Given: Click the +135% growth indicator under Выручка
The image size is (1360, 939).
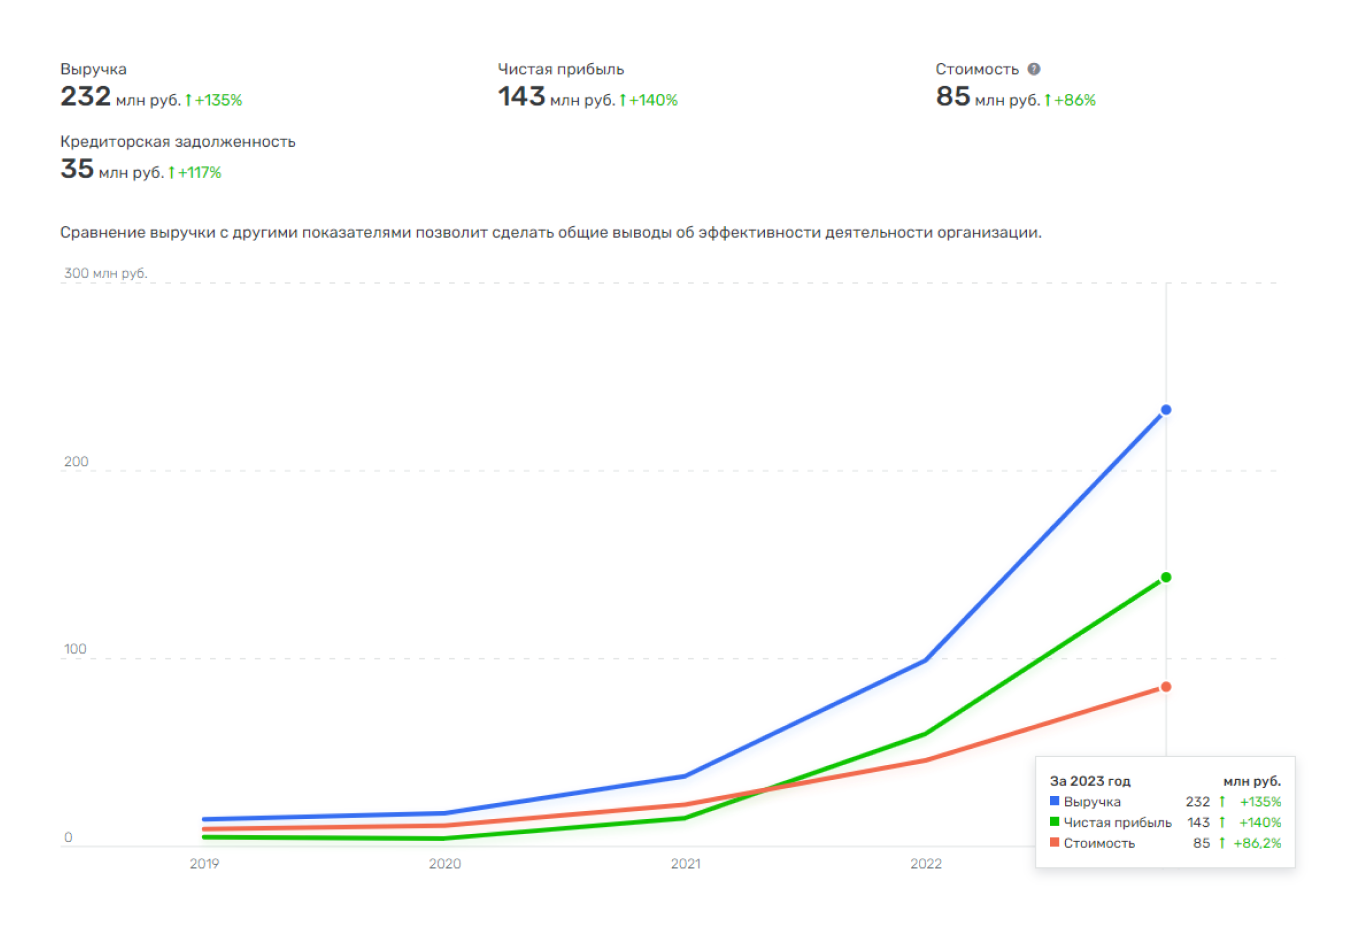Looking at the screenshot, I should click(214, 100).
